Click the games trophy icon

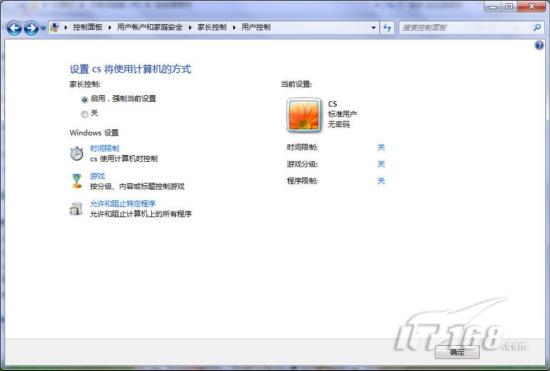click(x=76, y=181)
